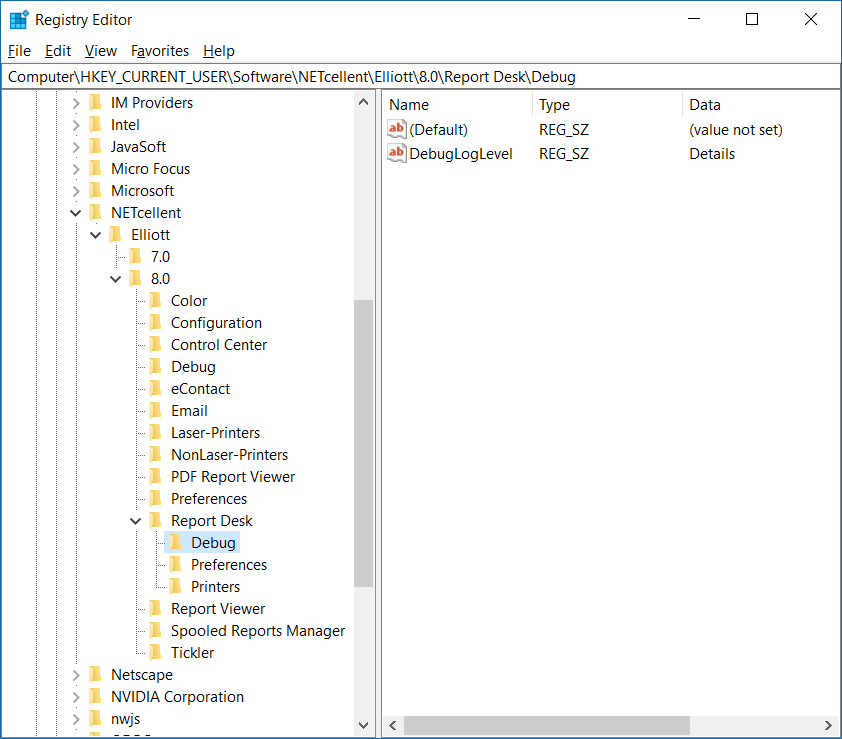The width and height of the screenshot is (842, 739).
Task: Collapse the Elliott key
Action: (x=96, y=235)
